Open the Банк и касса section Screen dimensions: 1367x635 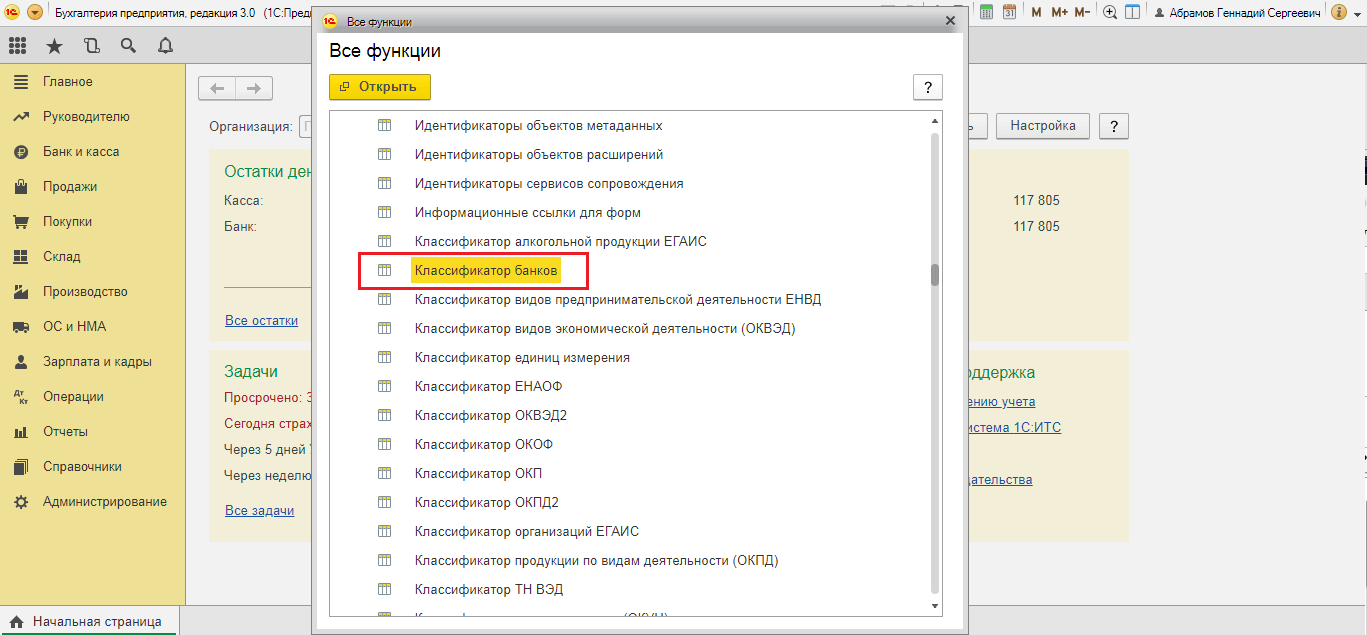coord(80,152)
